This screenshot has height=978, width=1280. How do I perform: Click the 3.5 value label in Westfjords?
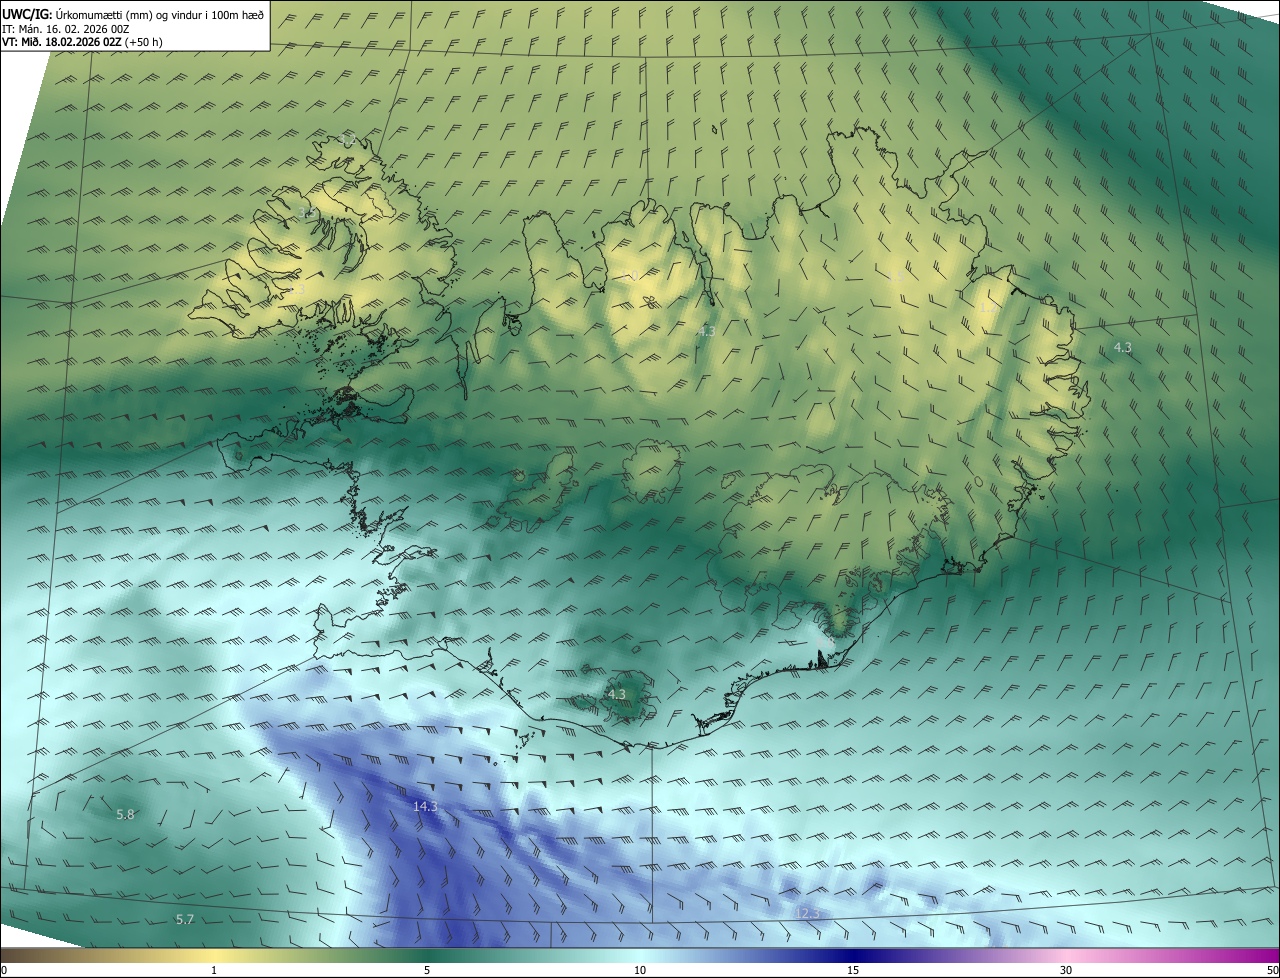point(308,212)
